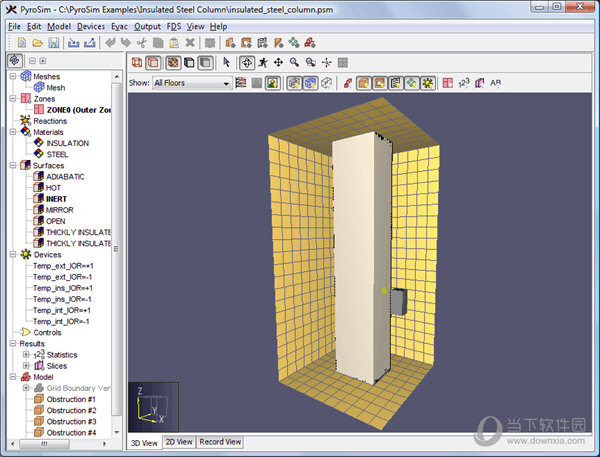Open the Output menu

pos(147,26)
